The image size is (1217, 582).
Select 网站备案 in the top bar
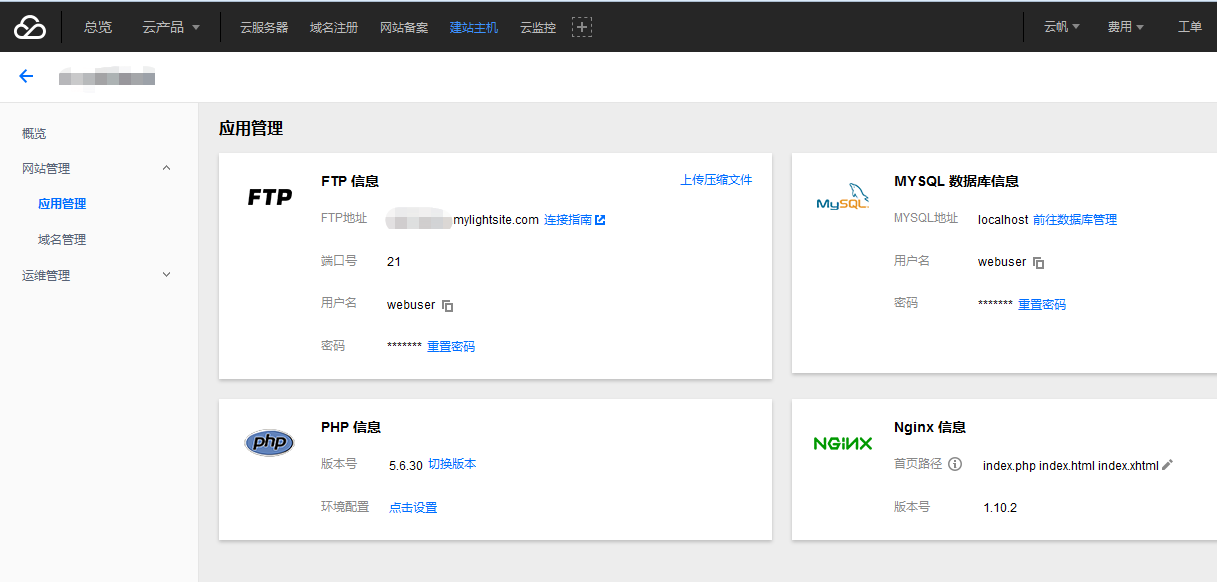(x=404, y=27)
